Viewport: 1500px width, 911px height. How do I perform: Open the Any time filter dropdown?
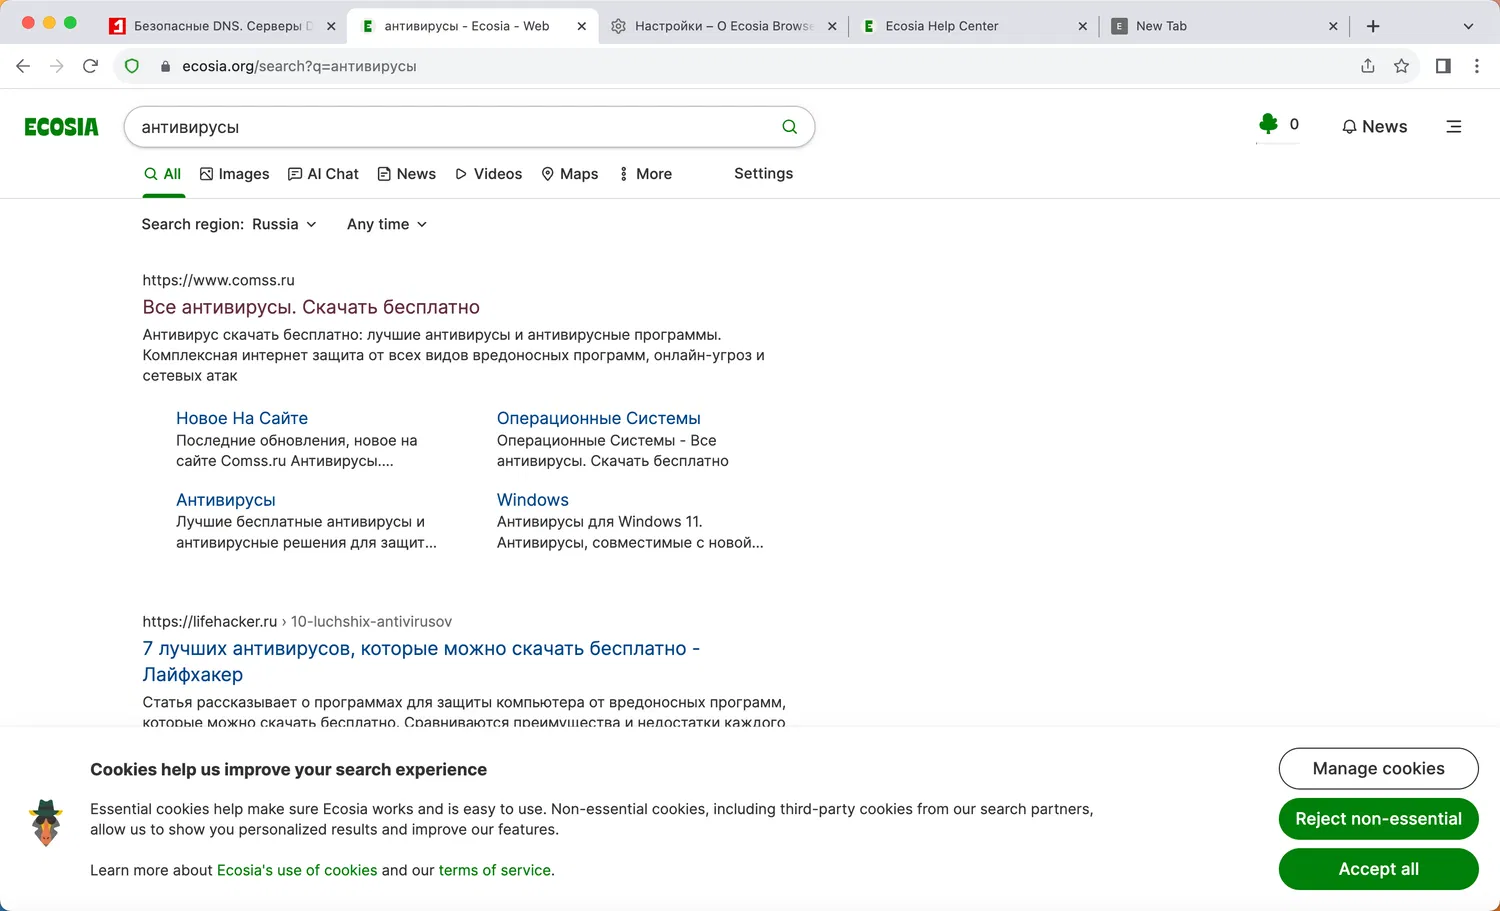(387, 224)
